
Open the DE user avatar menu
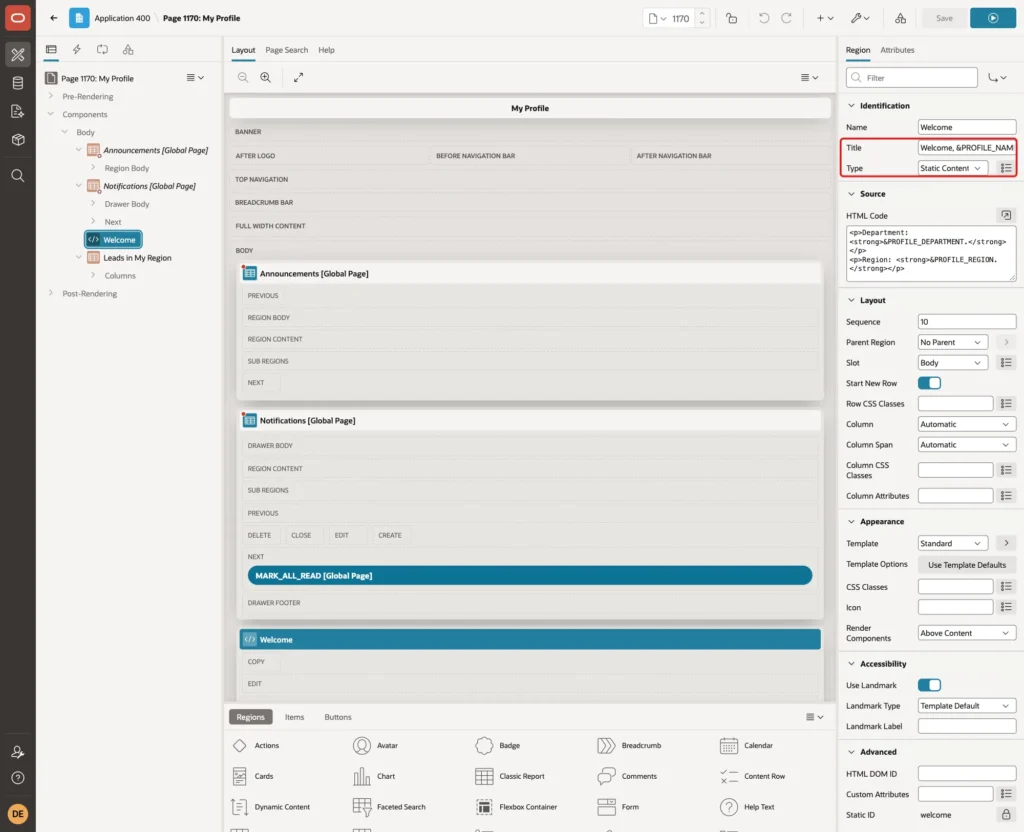18,814
